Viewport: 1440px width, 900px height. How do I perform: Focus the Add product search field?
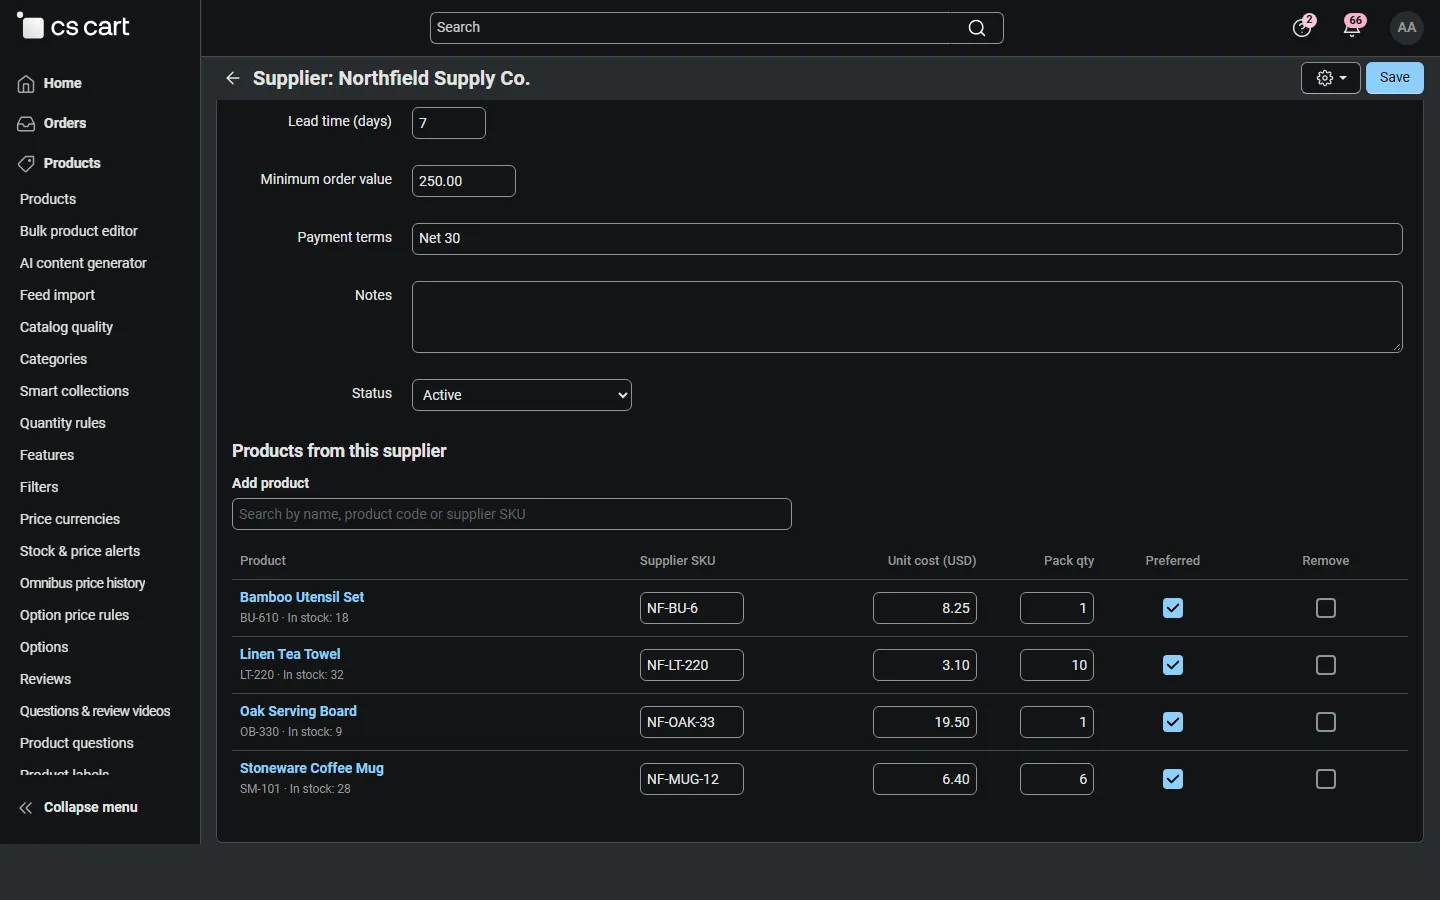(x=512, y=514)
